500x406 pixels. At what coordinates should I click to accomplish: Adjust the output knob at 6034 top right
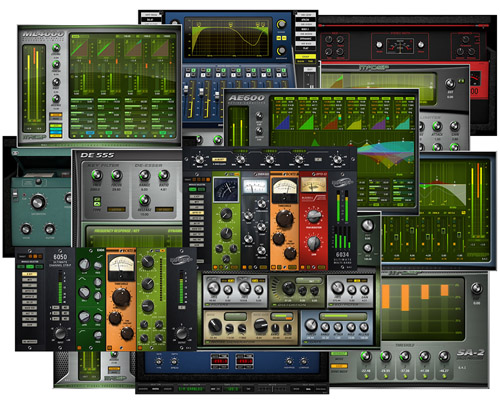click(337, 159)
